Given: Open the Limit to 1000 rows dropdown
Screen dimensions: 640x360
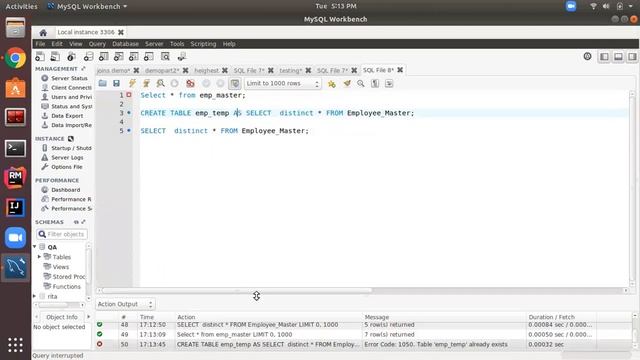Looking at the screenshot, I should (x=282, y=83).
